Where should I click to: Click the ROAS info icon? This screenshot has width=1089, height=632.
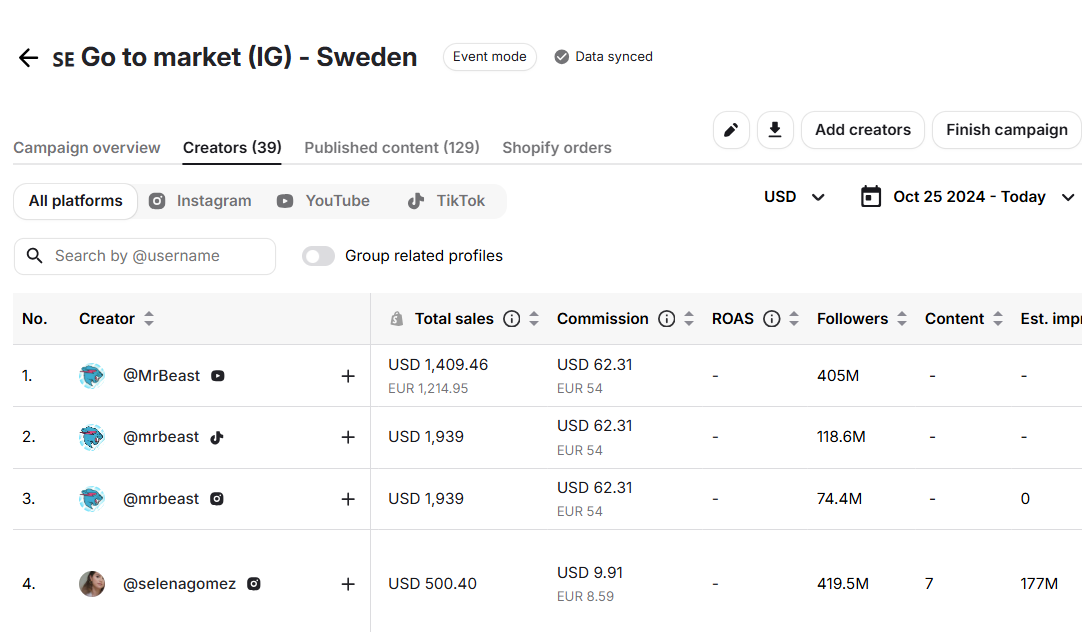point(772,319)
